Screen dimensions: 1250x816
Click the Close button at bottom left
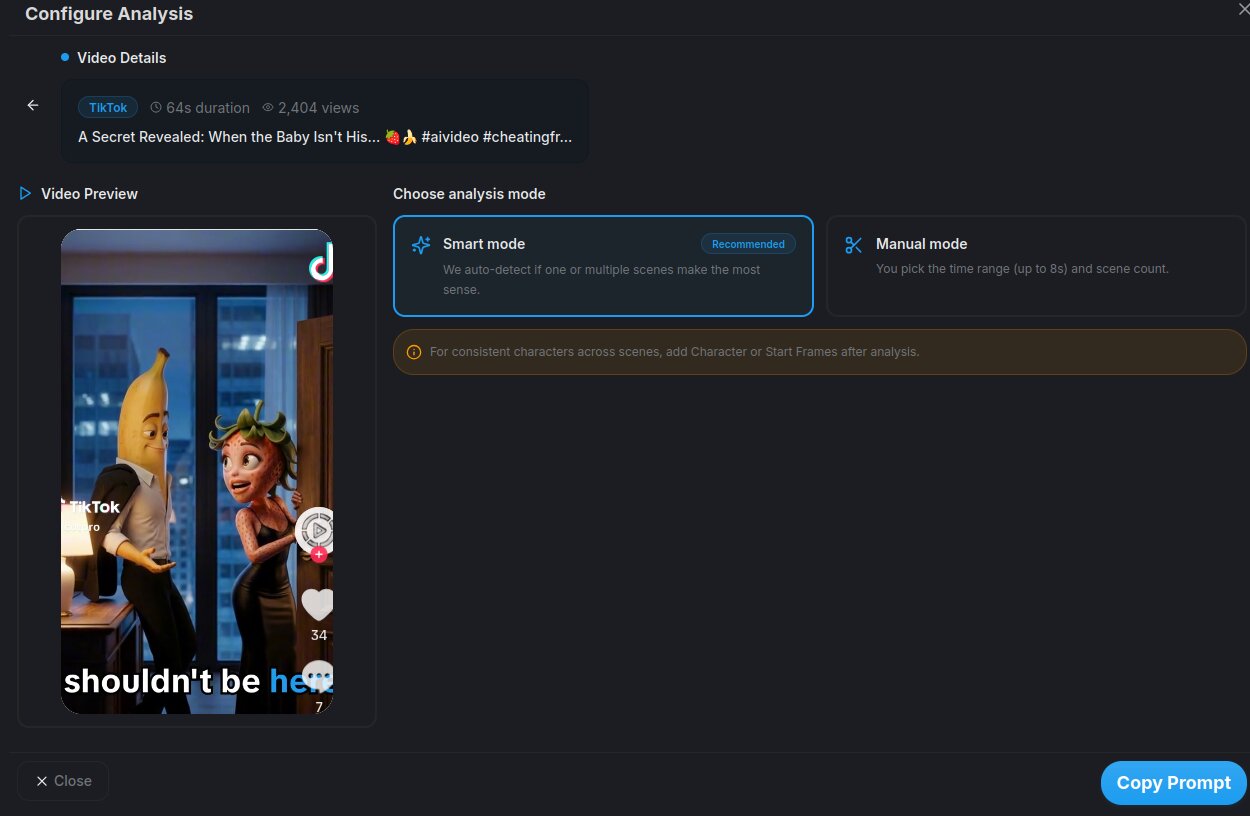[x=63, y=781]
